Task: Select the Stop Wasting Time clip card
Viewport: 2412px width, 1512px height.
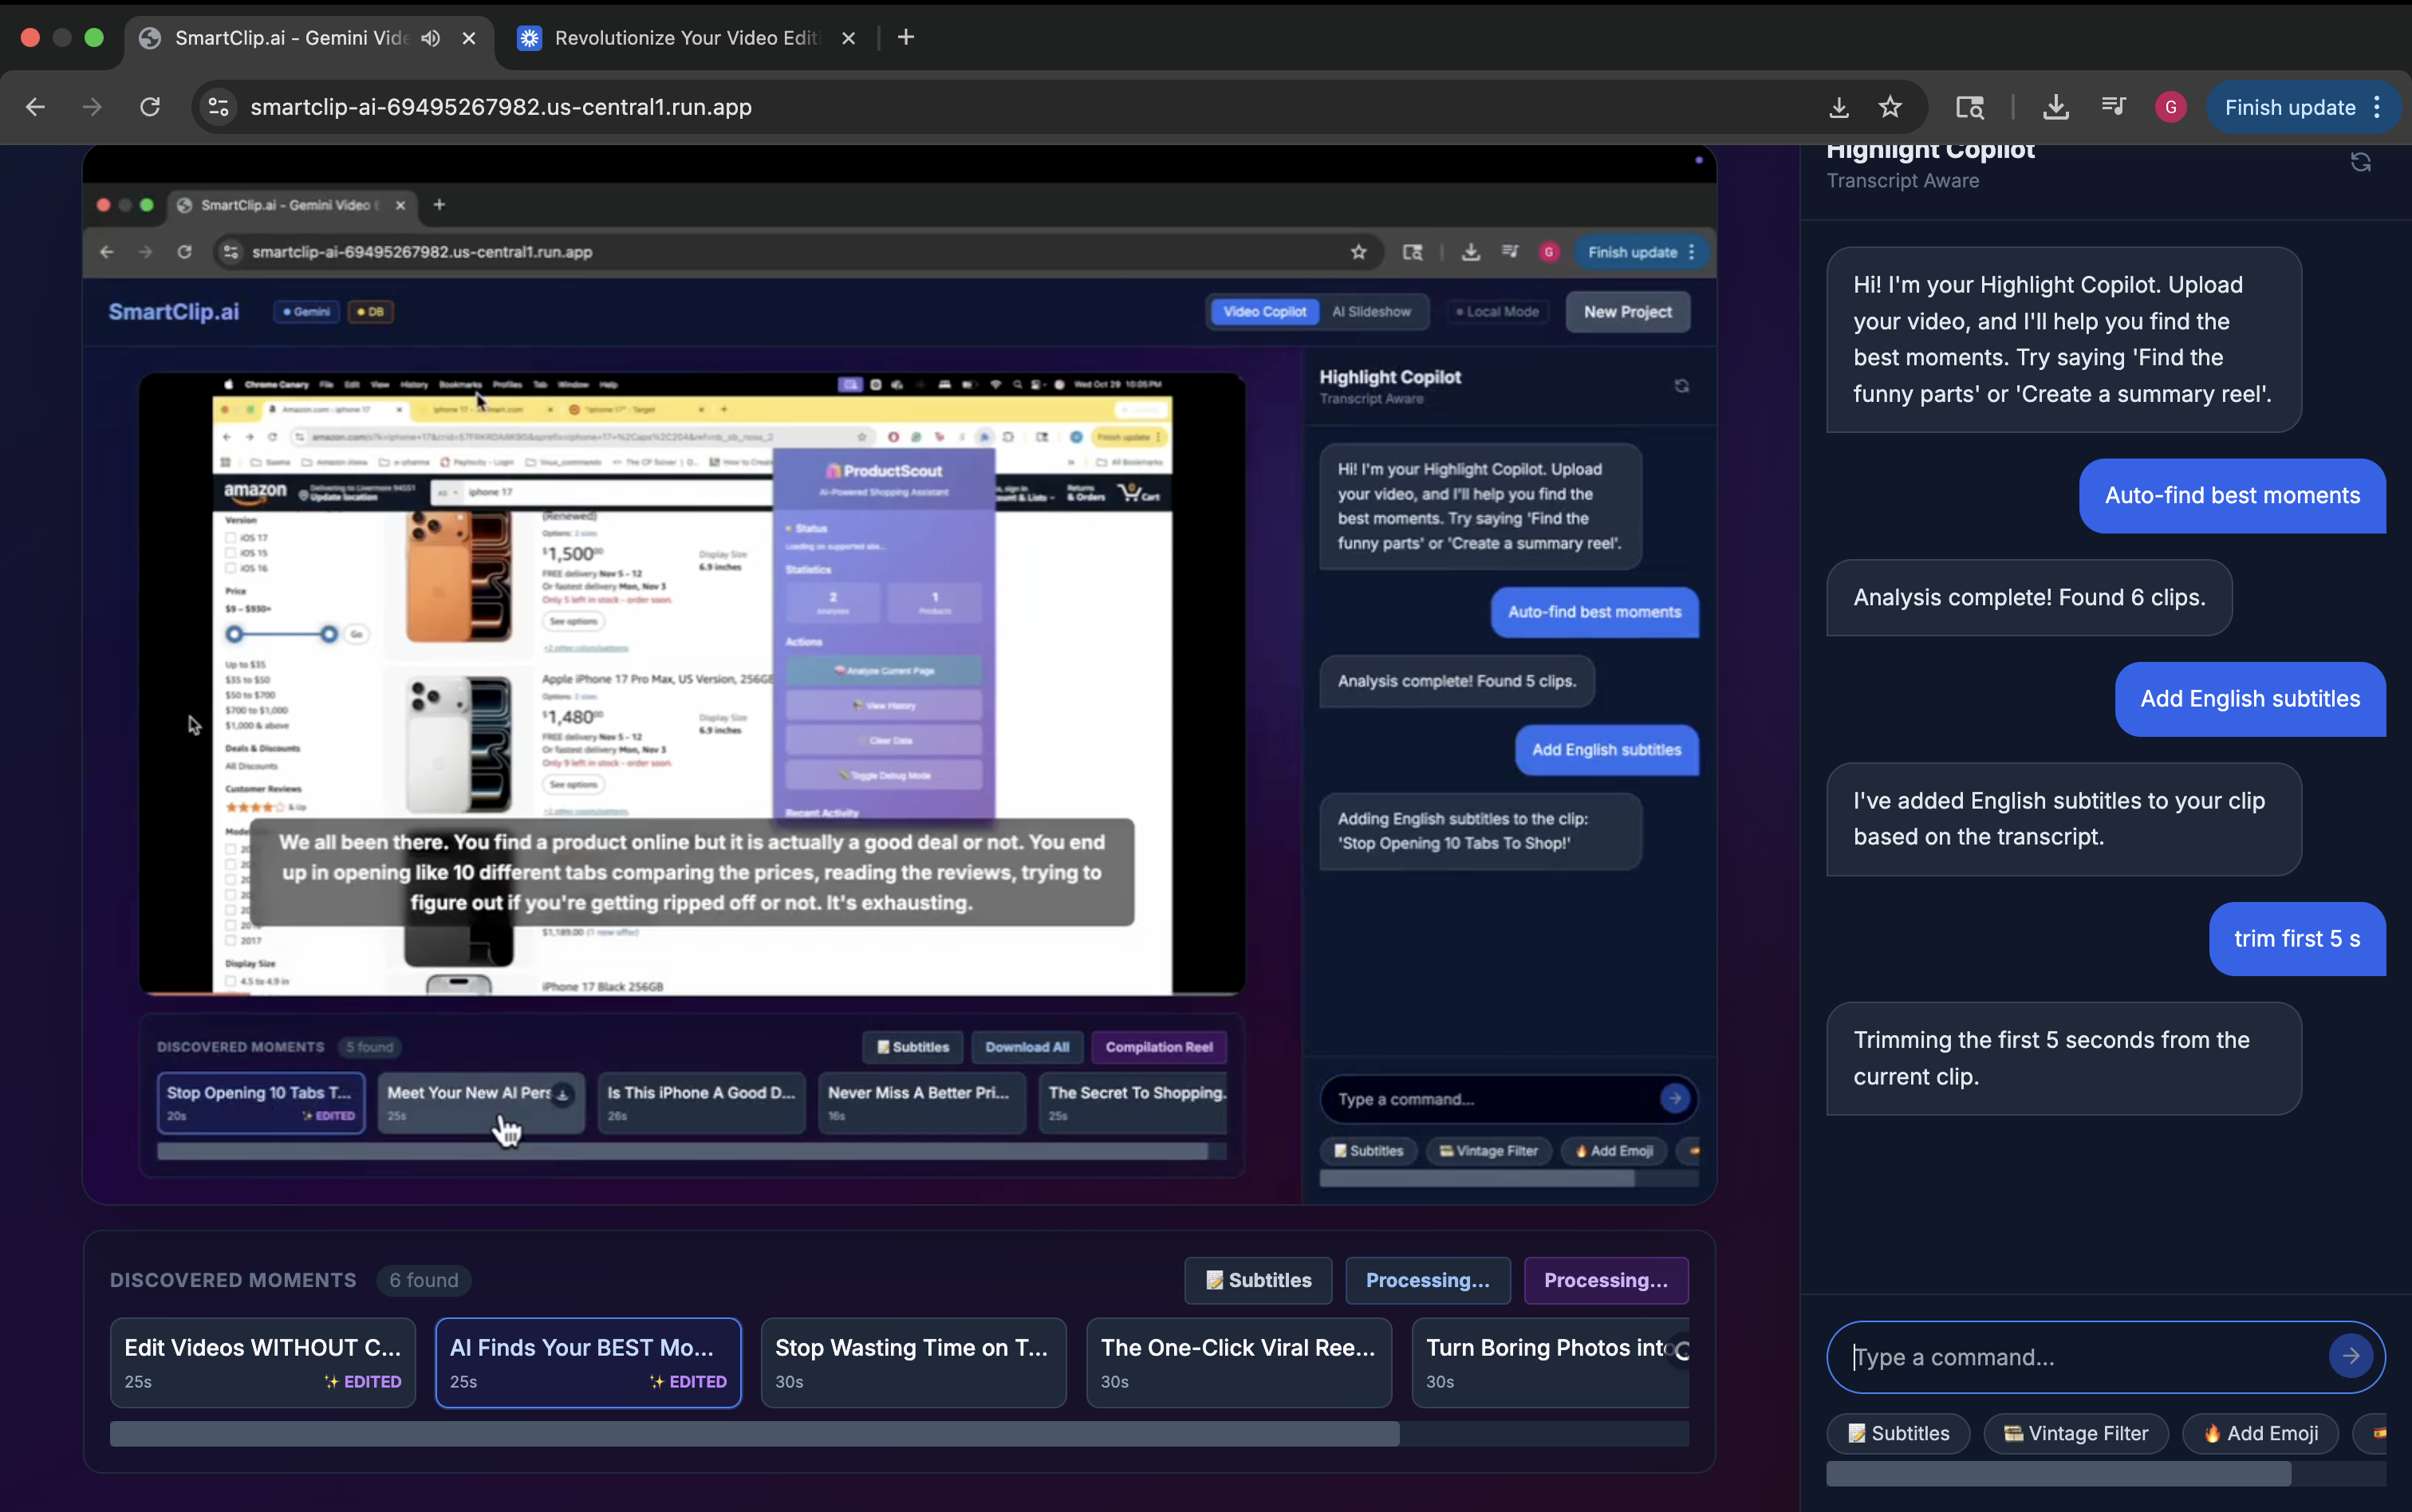Action: point(912,1362)
